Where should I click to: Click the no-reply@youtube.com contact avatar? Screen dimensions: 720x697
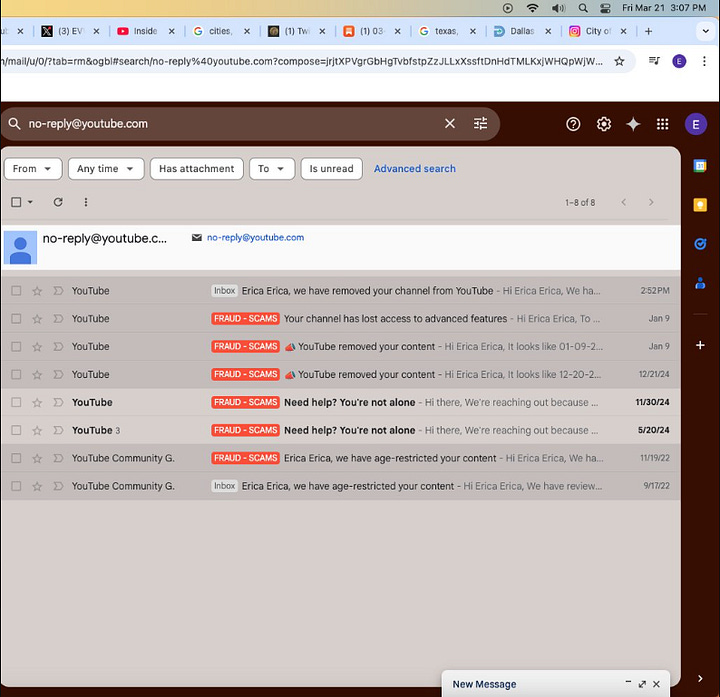(20, 247)
